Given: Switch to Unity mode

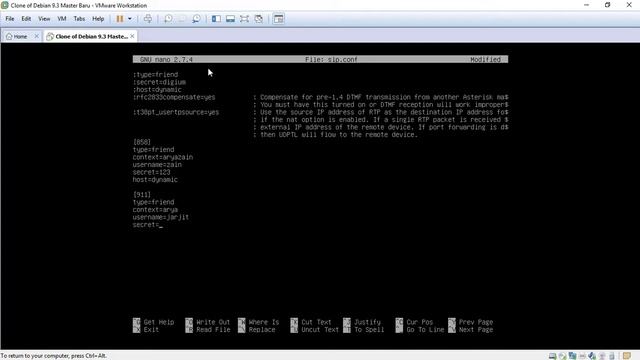Looking at the screenshot, I should point(258,19).
